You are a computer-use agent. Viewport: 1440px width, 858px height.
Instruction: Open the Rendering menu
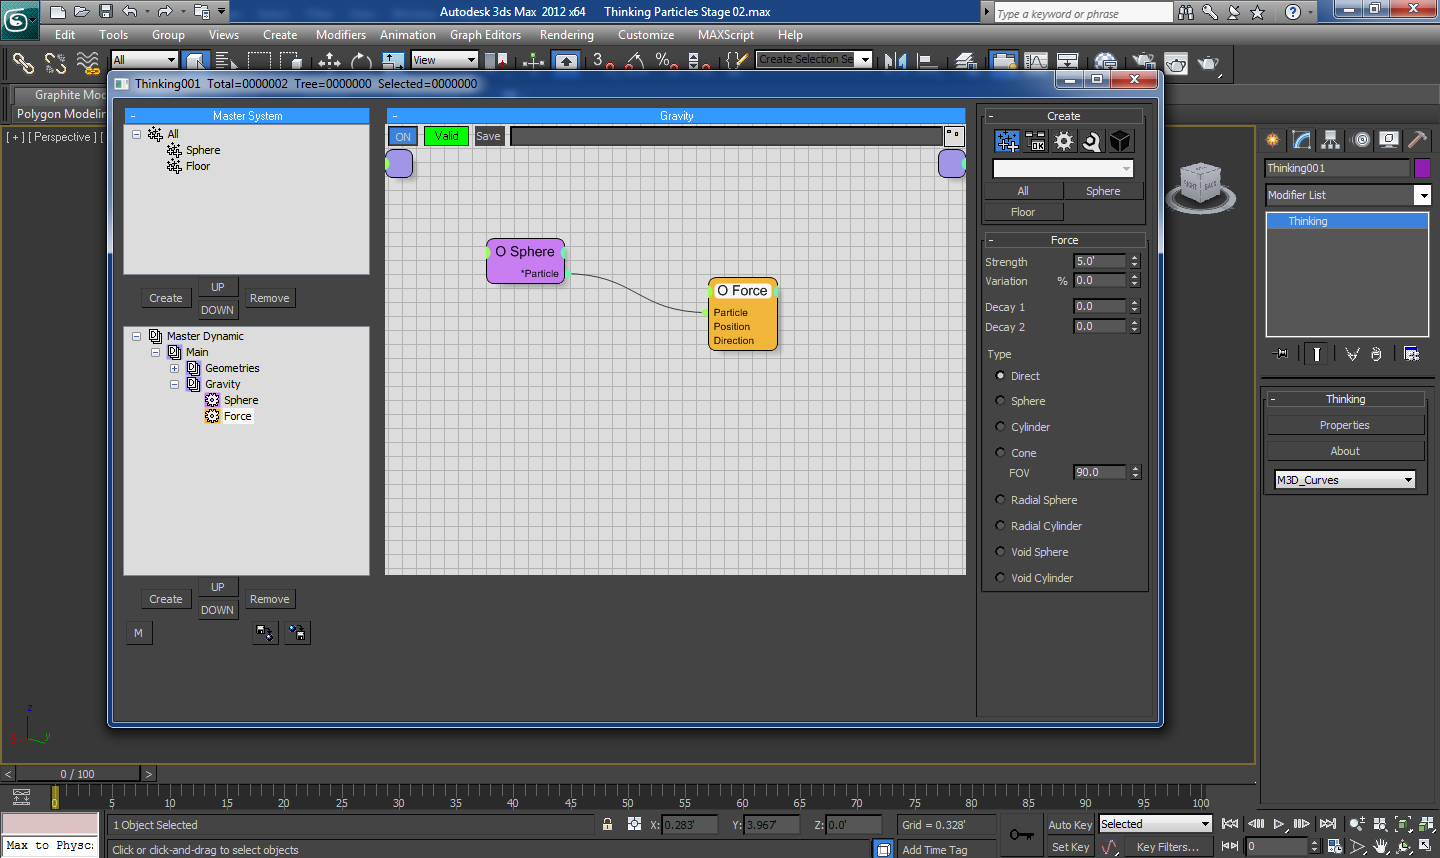(x=567, y=35)
